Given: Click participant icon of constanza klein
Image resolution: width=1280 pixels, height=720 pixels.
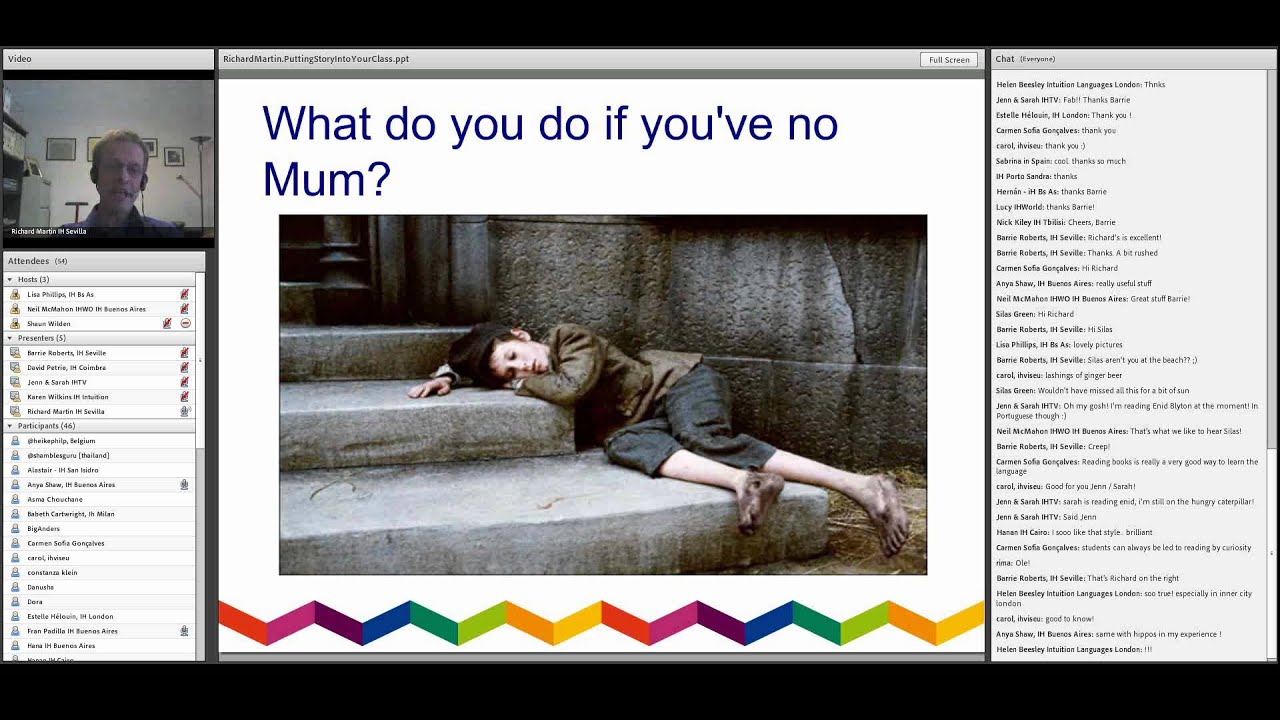Looking at the screenshot, I should click(15, 573).
